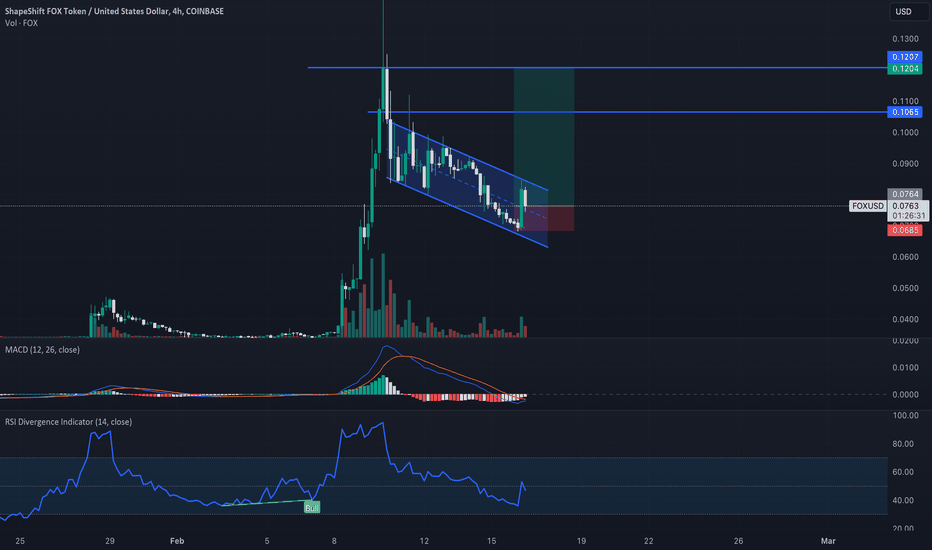The width and height of the screenshot is (932, 550).
Task: Select the descending parallel channel drawing
Action: point(468,184)
